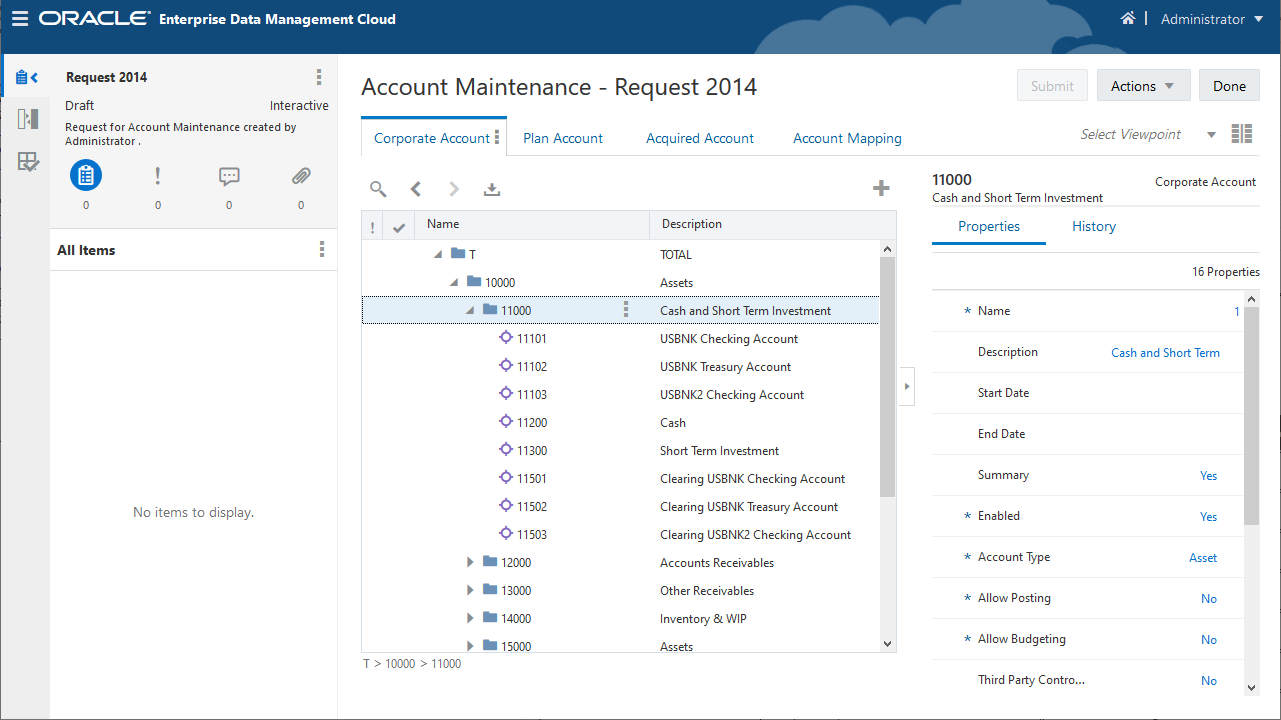Open the Select Viewpoint dropdown
The height and width of the screenshot is (720, 1281).
1211,135
